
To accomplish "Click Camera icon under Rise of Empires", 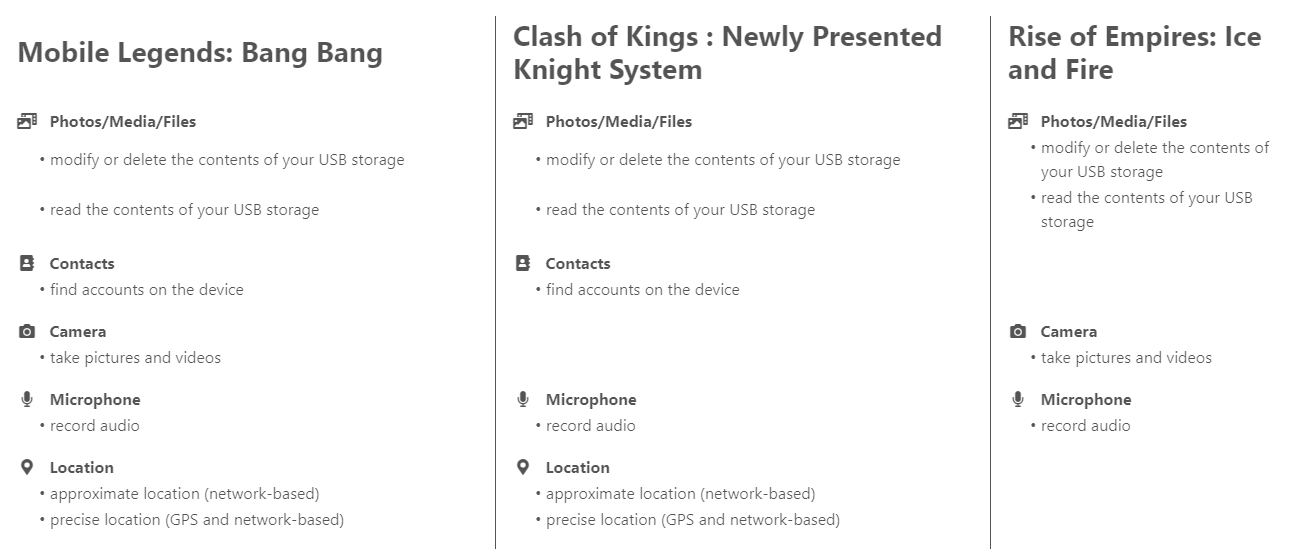I will pos(1018,332).
